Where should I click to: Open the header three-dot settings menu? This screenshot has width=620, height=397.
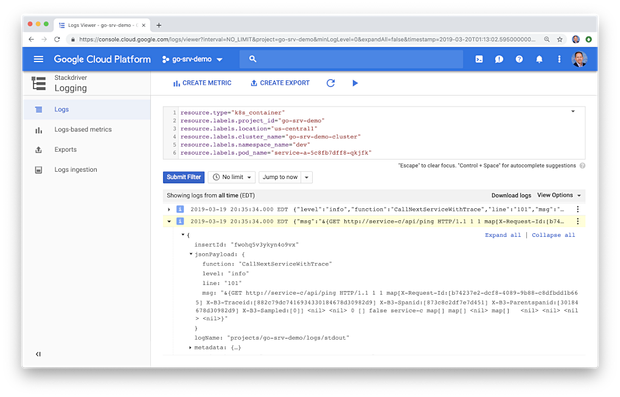[559, 59]
